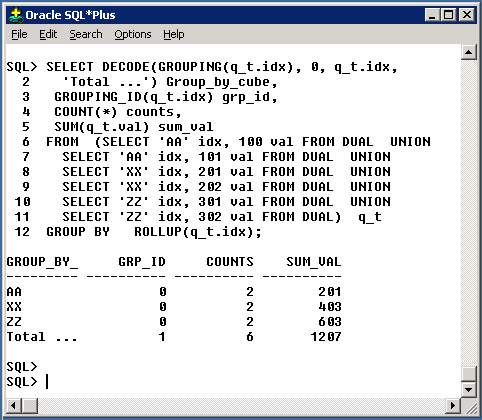Screen dimensions: 482x420
Task: Click the ZZ result row label
Action: pos(14,322)
